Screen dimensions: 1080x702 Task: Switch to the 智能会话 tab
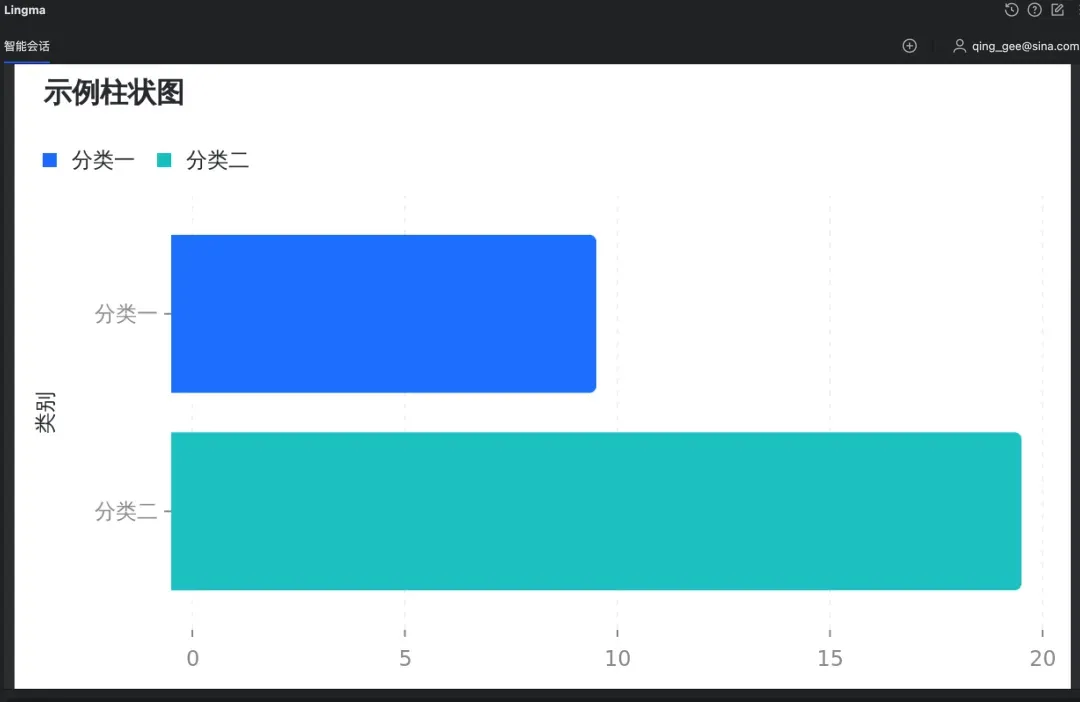click(x=27, y=46)
